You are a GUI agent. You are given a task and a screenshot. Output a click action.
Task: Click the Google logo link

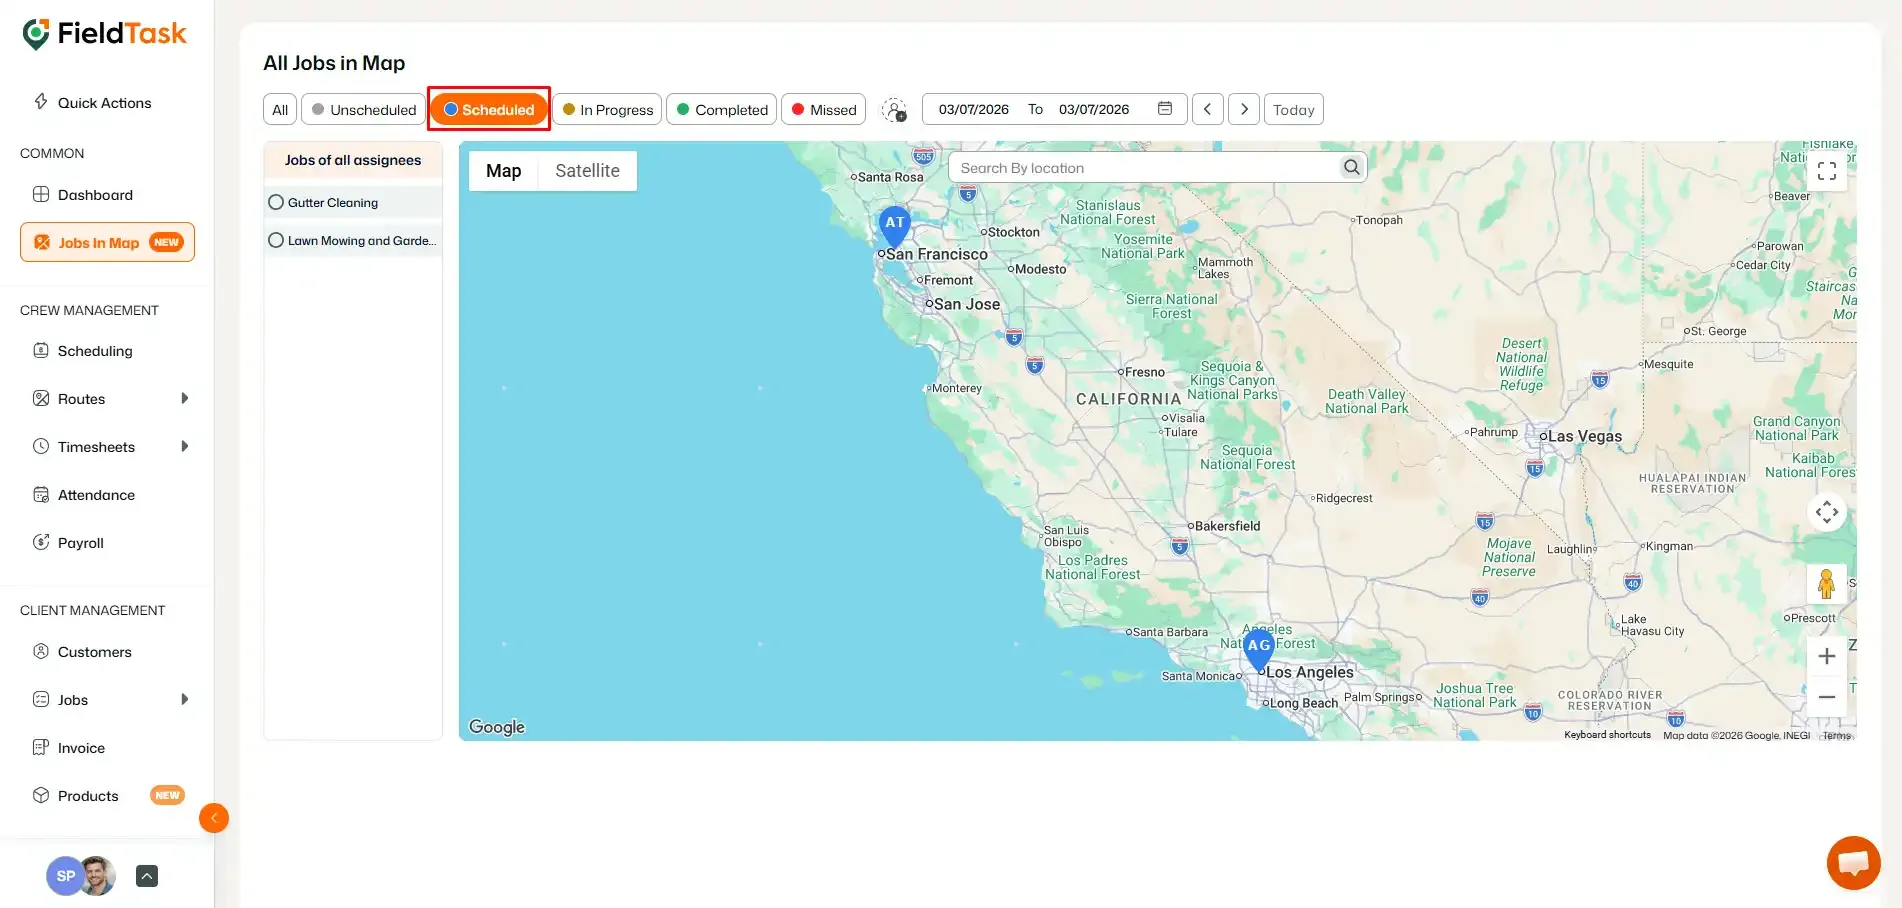(x=497, y=727)
